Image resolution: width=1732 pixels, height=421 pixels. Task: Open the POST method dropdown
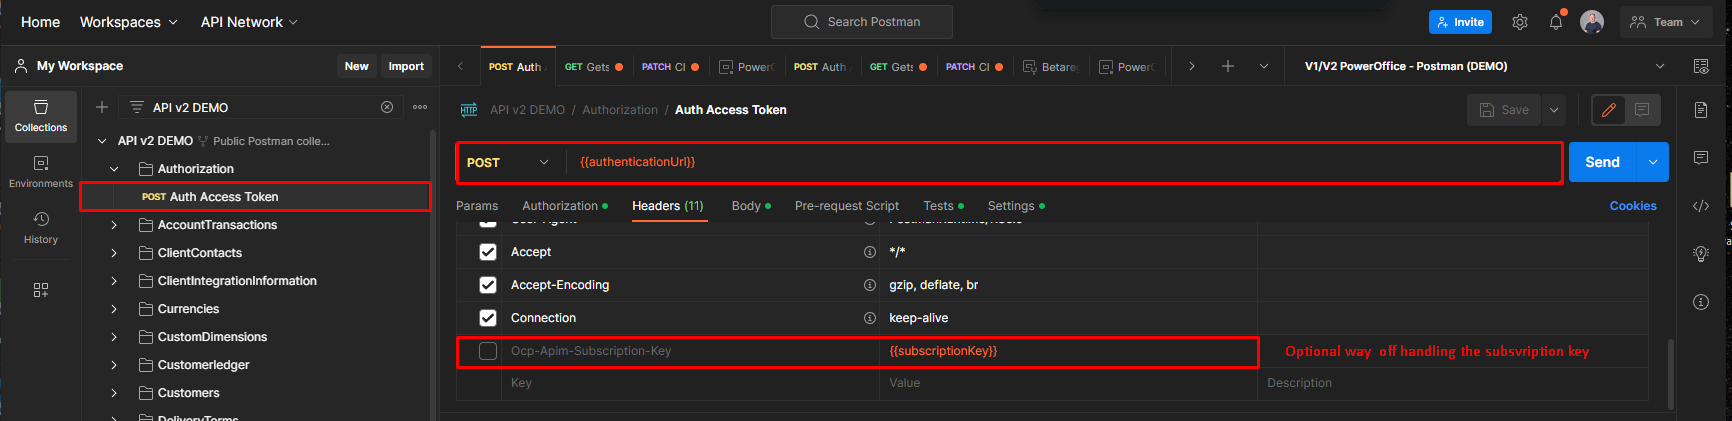point(508,163)
